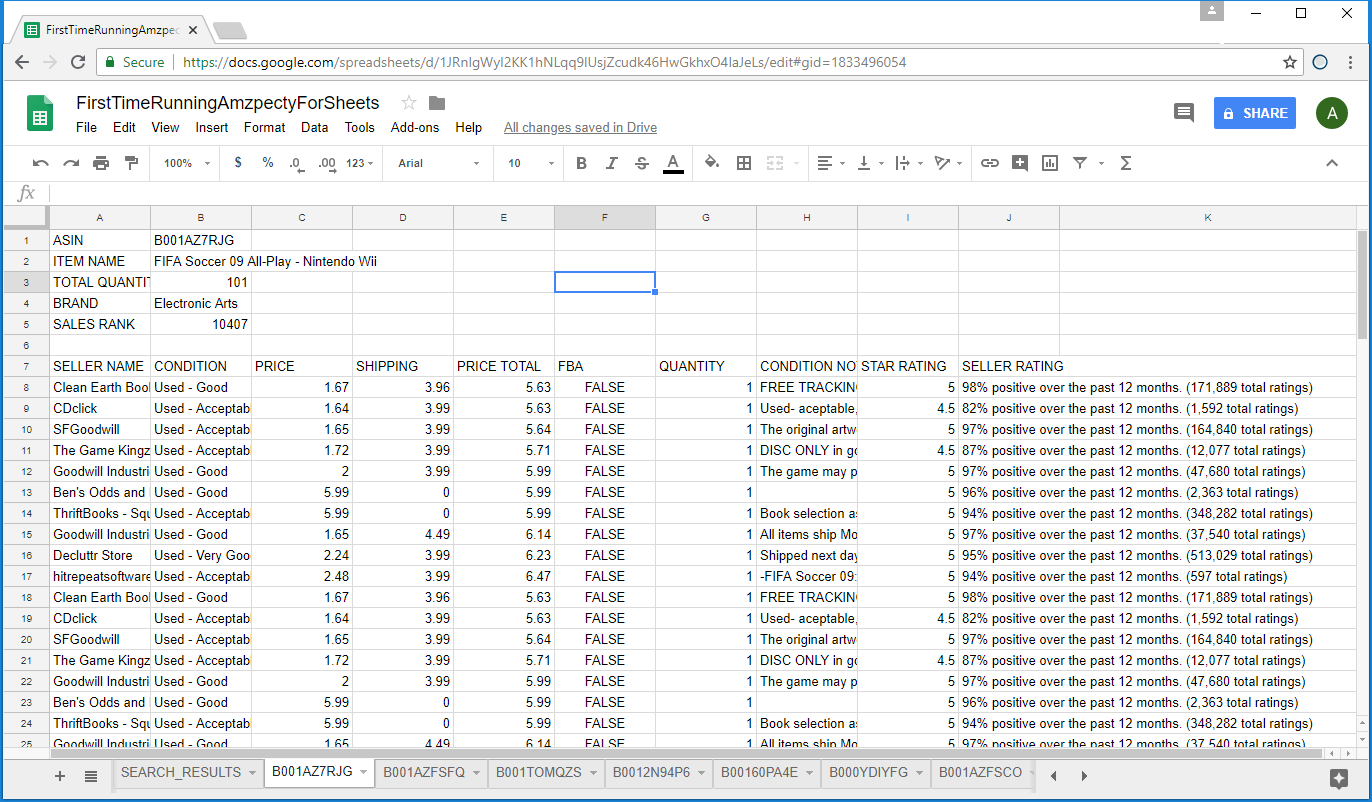The image size is (1372, 802).
Task: Click the Redo icon in toolbar
Action: click(x=71, y=163)
